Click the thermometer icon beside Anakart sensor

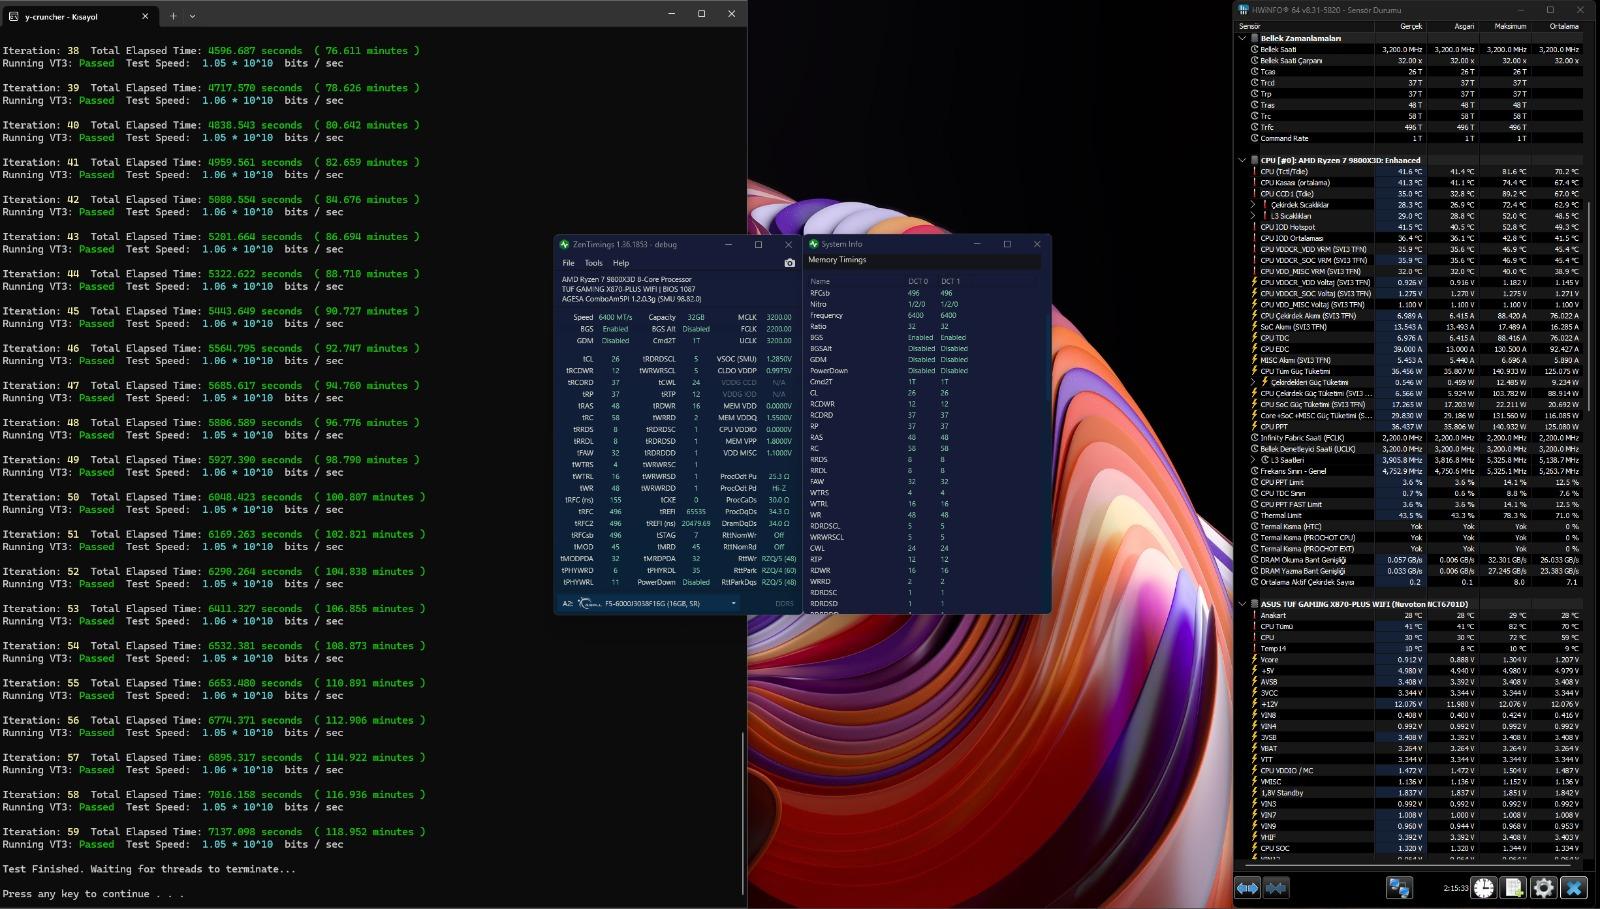[1255, 616]
